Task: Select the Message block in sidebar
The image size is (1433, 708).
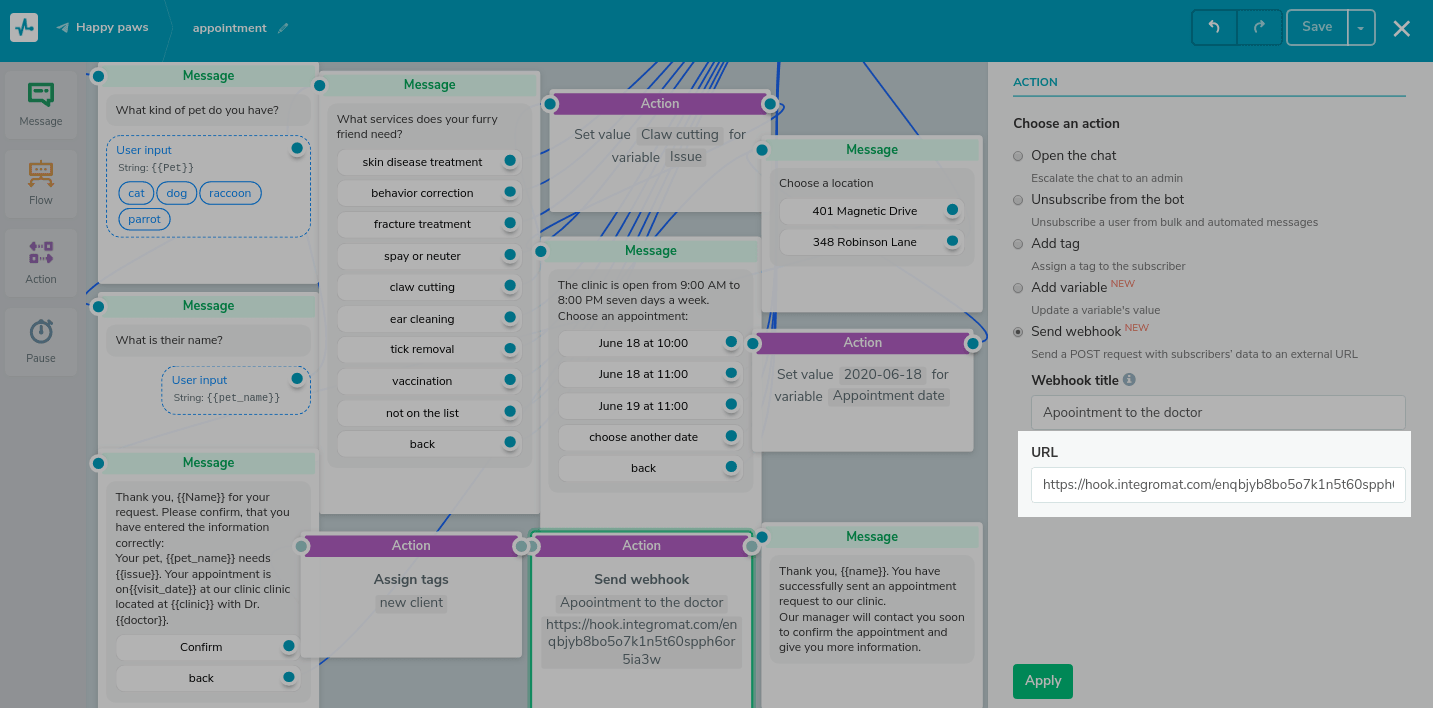Action: (x=41, y=104)
